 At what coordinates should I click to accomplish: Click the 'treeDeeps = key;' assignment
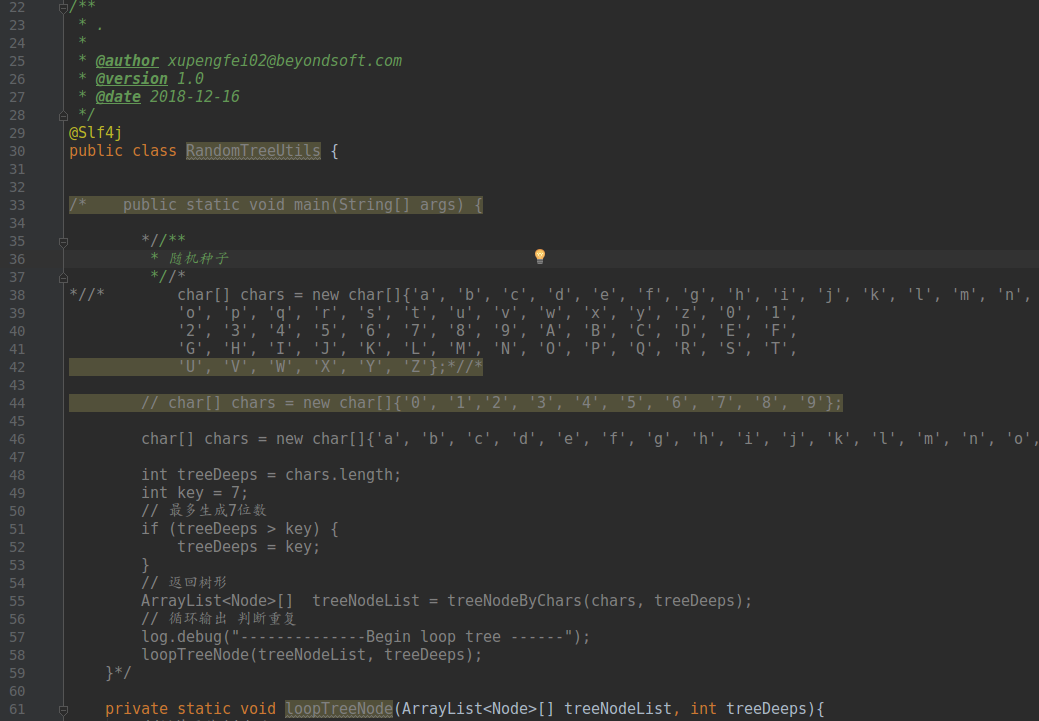248,547
